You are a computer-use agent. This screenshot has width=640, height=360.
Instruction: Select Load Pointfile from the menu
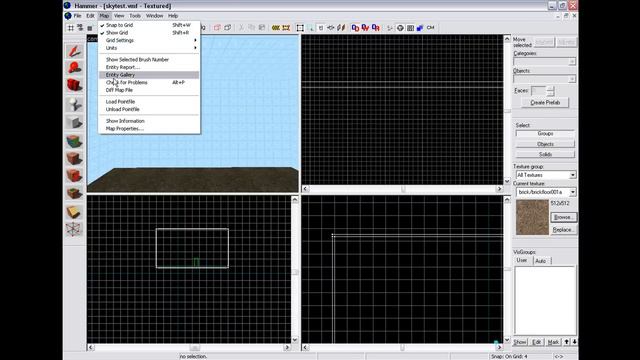tap(149, 102)
